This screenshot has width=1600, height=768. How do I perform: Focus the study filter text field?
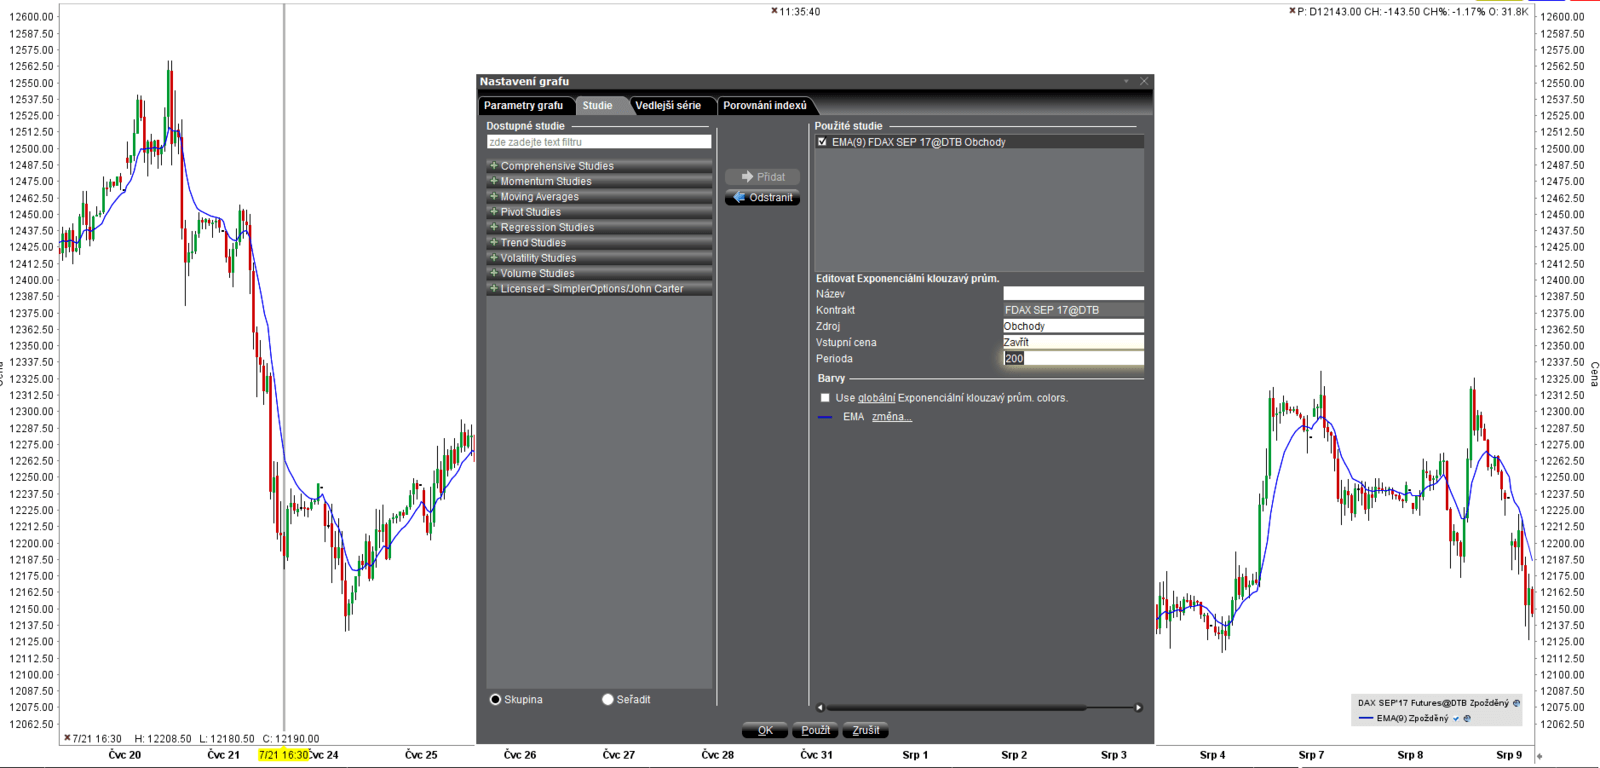point(599,142)
